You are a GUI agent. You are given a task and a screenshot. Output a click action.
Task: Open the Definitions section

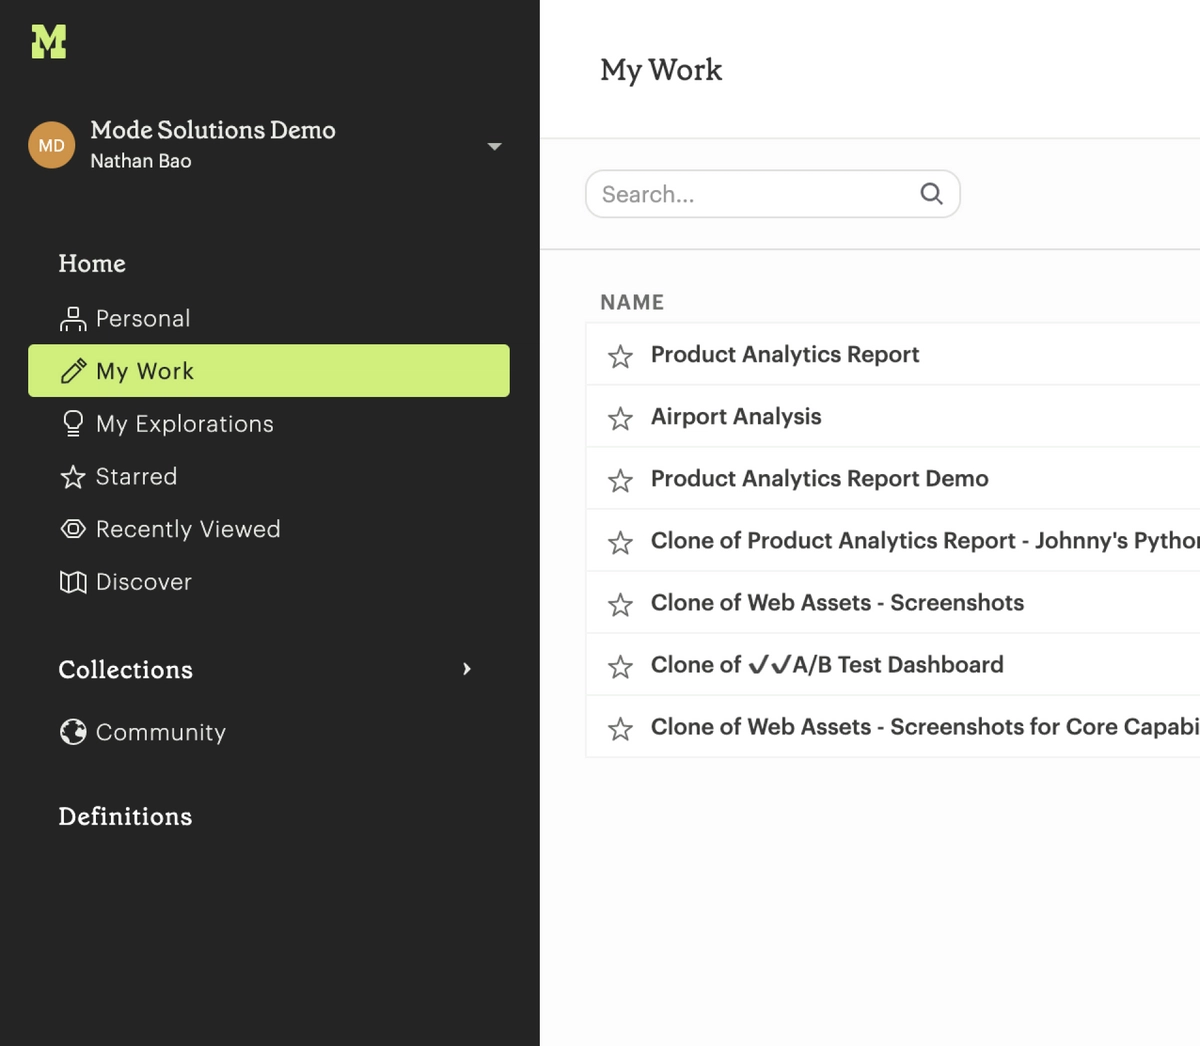125,817
